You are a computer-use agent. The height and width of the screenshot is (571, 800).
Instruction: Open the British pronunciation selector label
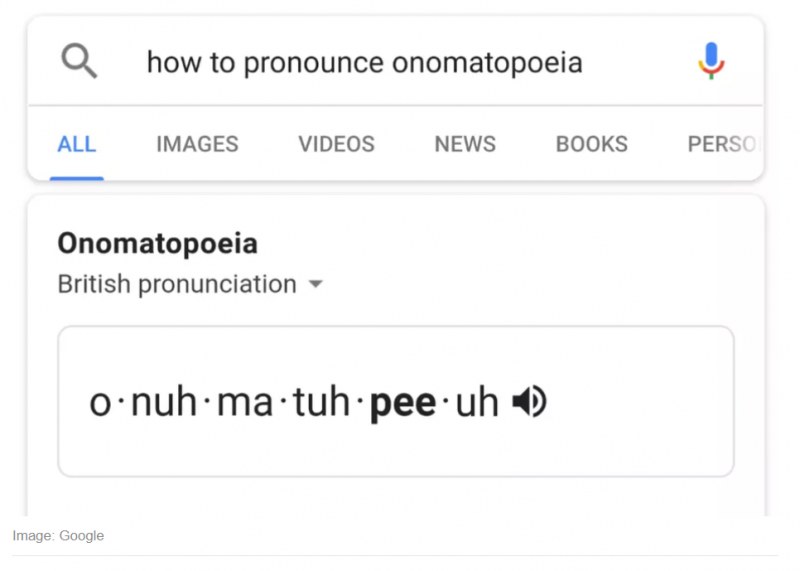177,284
